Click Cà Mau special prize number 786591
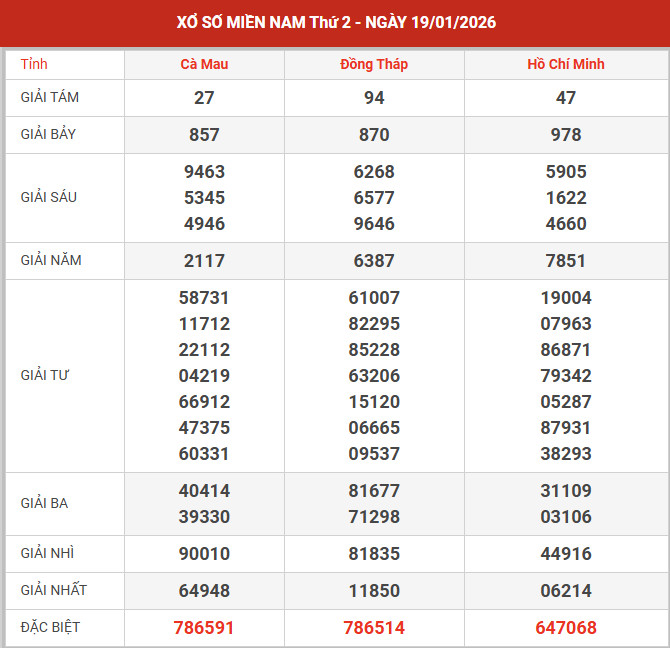 coord(204,628)
